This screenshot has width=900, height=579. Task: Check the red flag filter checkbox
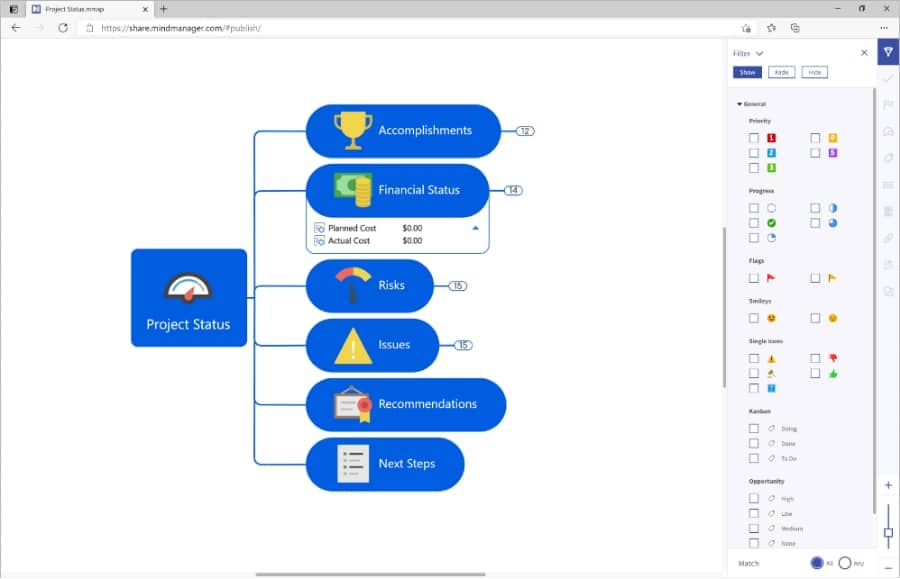754,278
